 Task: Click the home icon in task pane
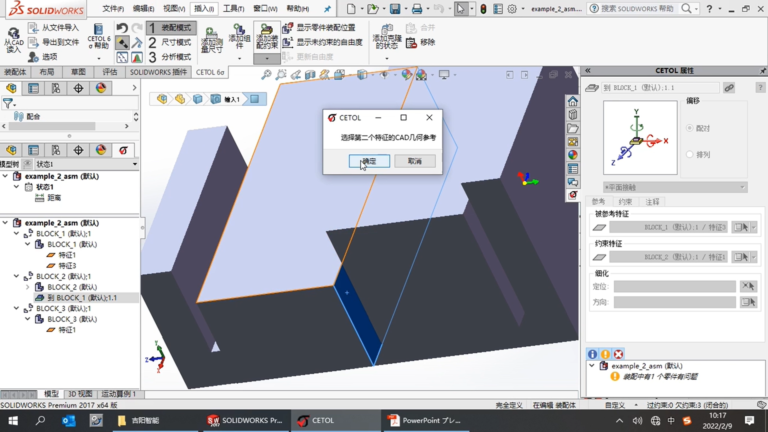click(573, 101)
